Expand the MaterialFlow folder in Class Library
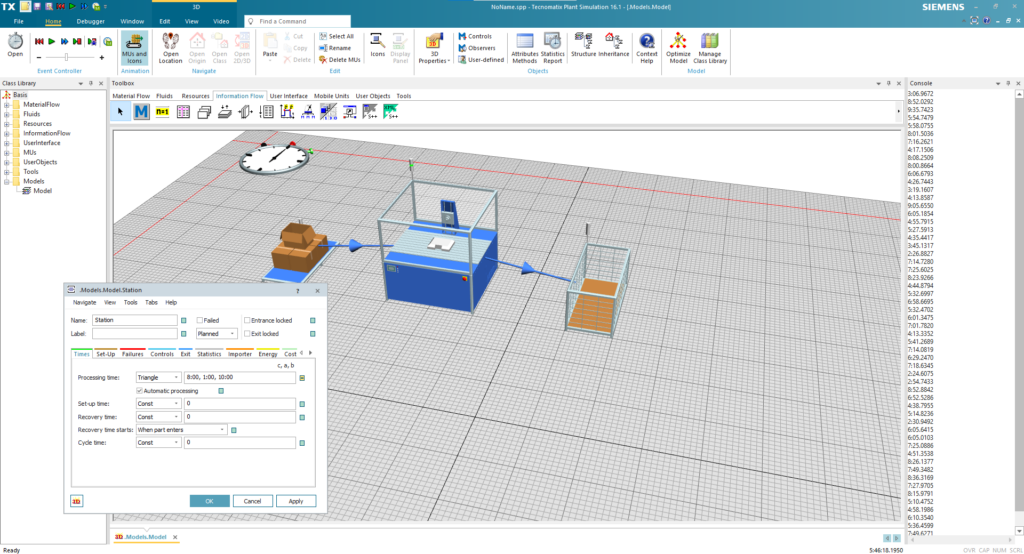Viewport: 1024px width, 554px height. [x=6, y=105]
